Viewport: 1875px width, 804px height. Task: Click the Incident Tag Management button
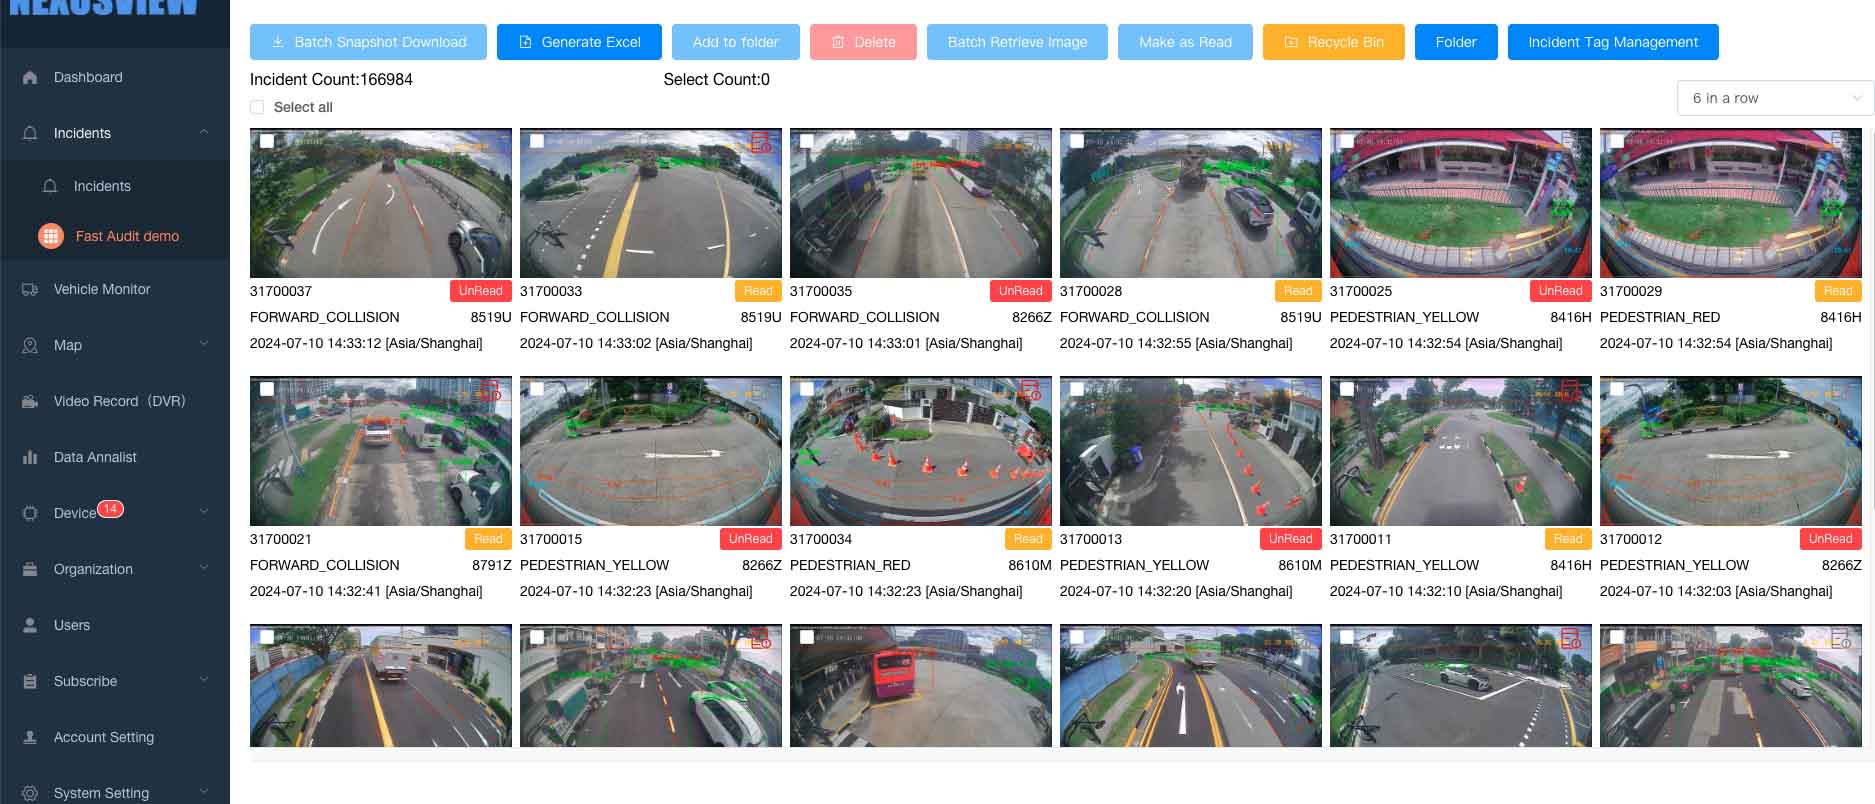coord(1612,42)
